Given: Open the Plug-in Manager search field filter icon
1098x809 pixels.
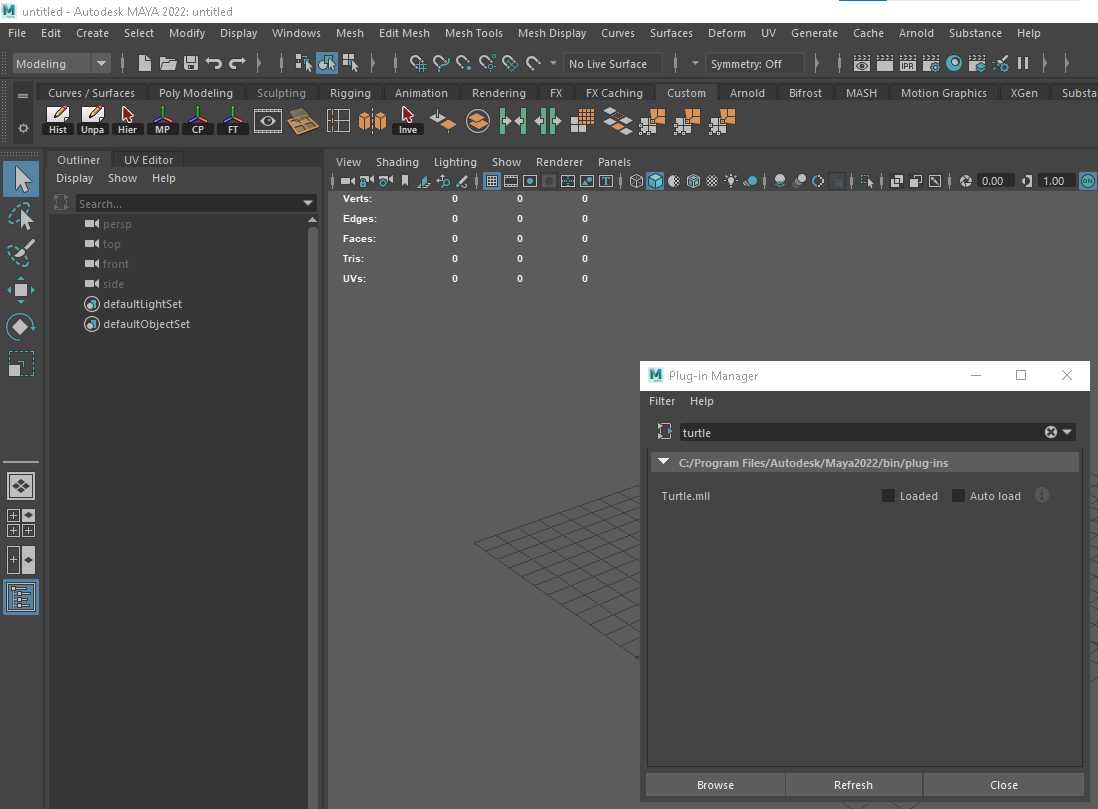Looking at the screenshot, I should coord(664,432).
